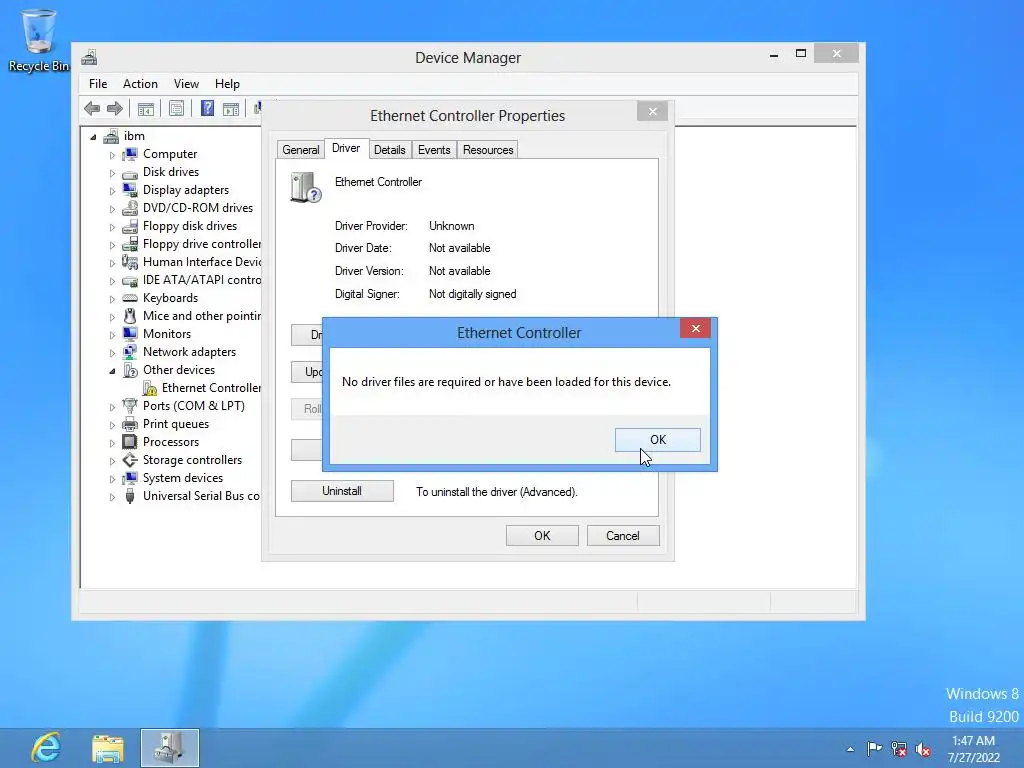
Task: Switch to the Details tab
Action: coord(390,150)
